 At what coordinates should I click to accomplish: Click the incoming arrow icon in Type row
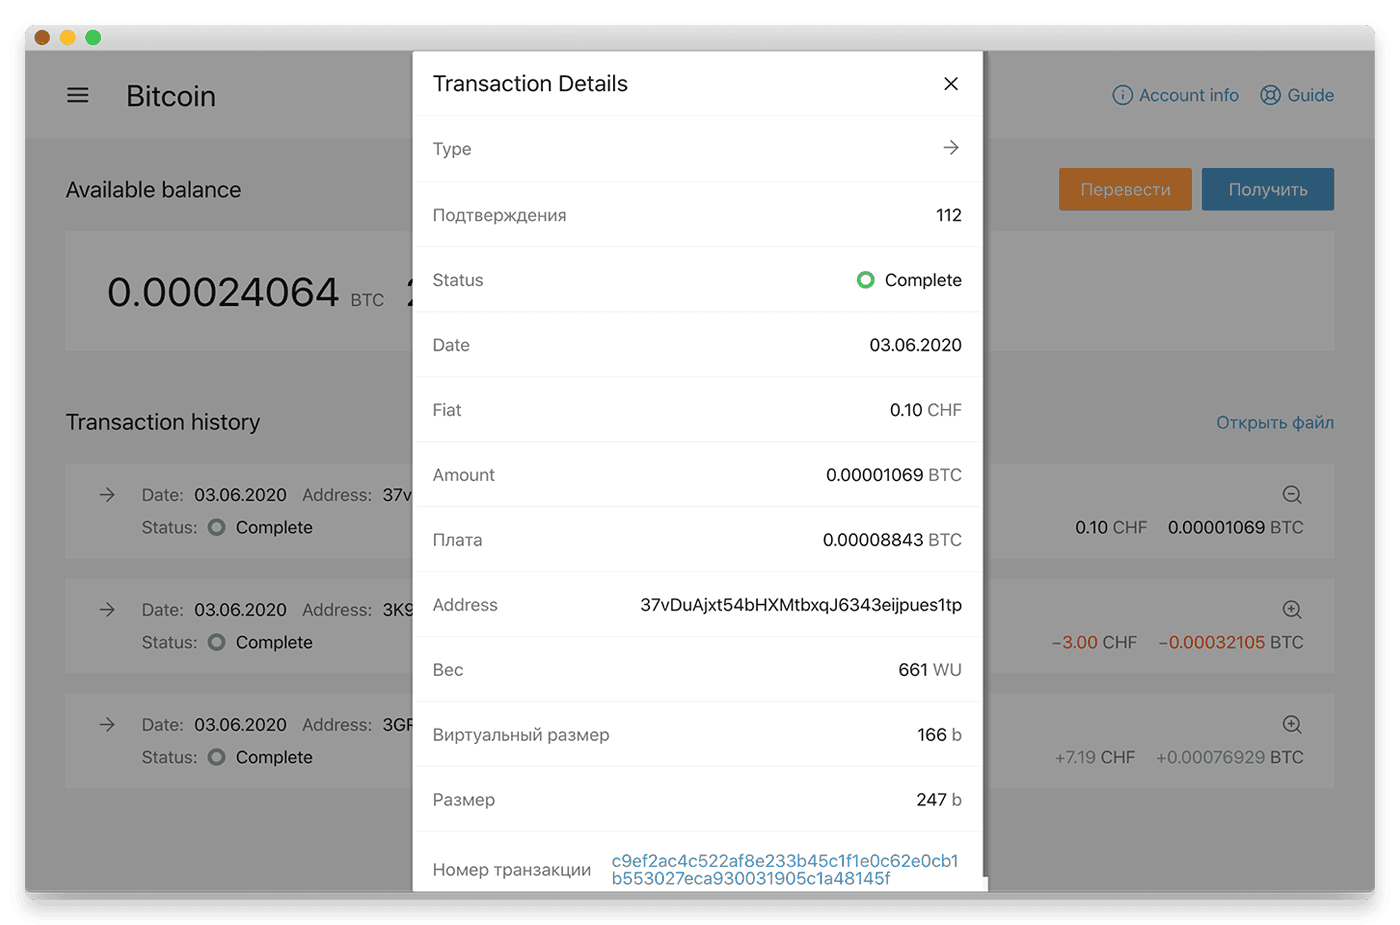tap(951, 148)
